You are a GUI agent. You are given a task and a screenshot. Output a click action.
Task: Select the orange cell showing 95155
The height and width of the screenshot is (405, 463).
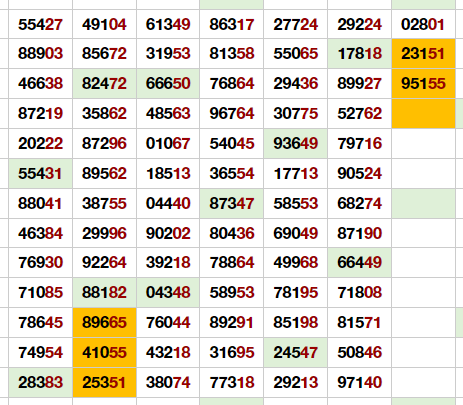click(424, 84)
